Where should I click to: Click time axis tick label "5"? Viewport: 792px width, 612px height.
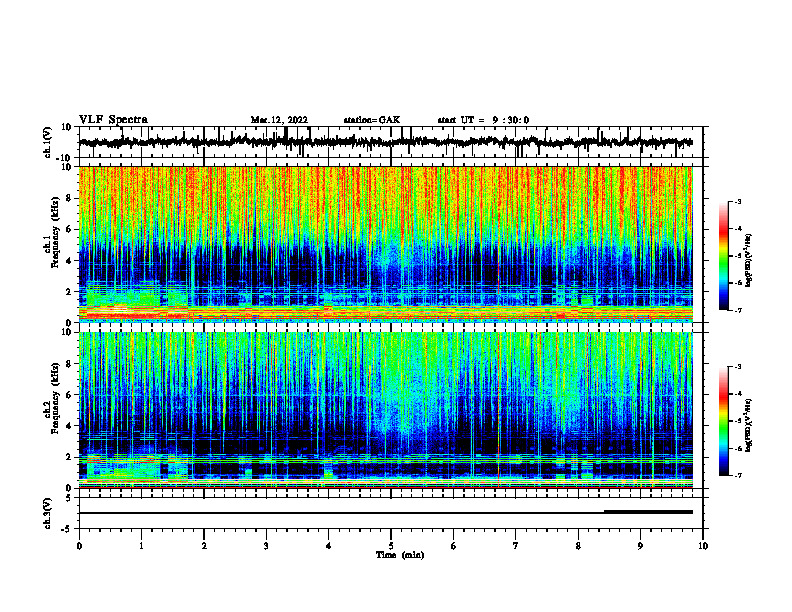click(391, 546)
